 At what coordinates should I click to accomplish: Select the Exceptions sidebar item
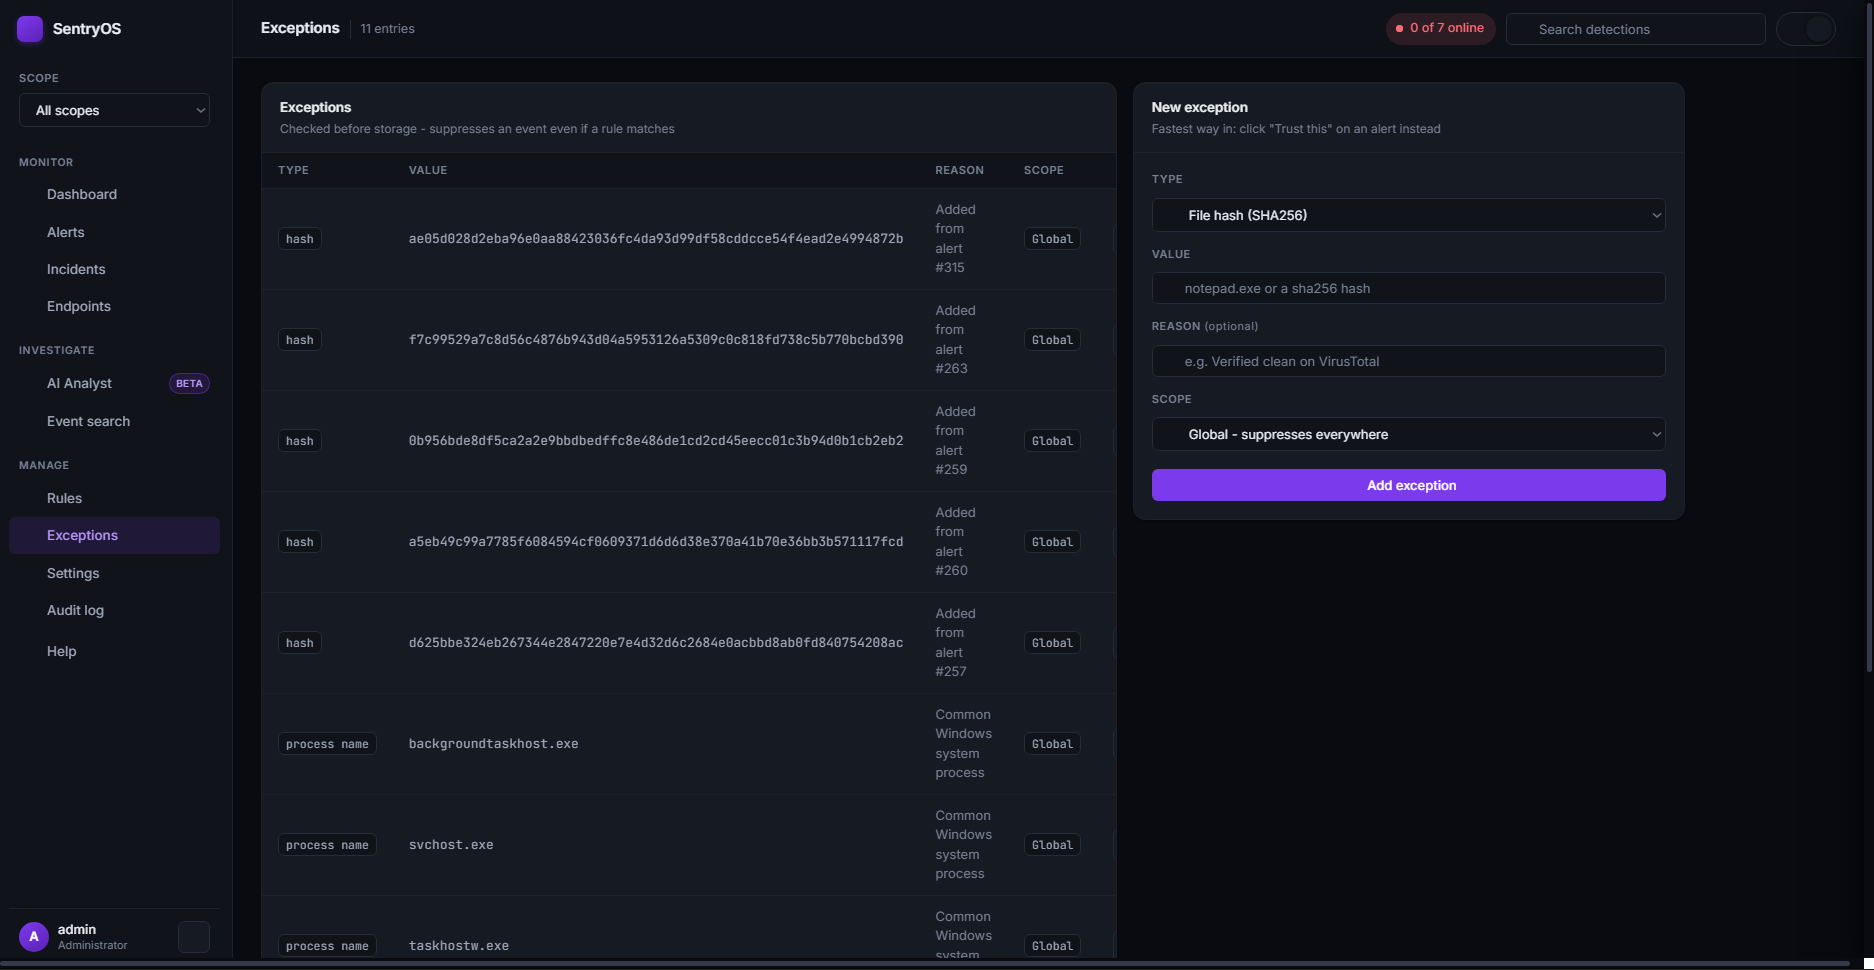pos(114,535)
